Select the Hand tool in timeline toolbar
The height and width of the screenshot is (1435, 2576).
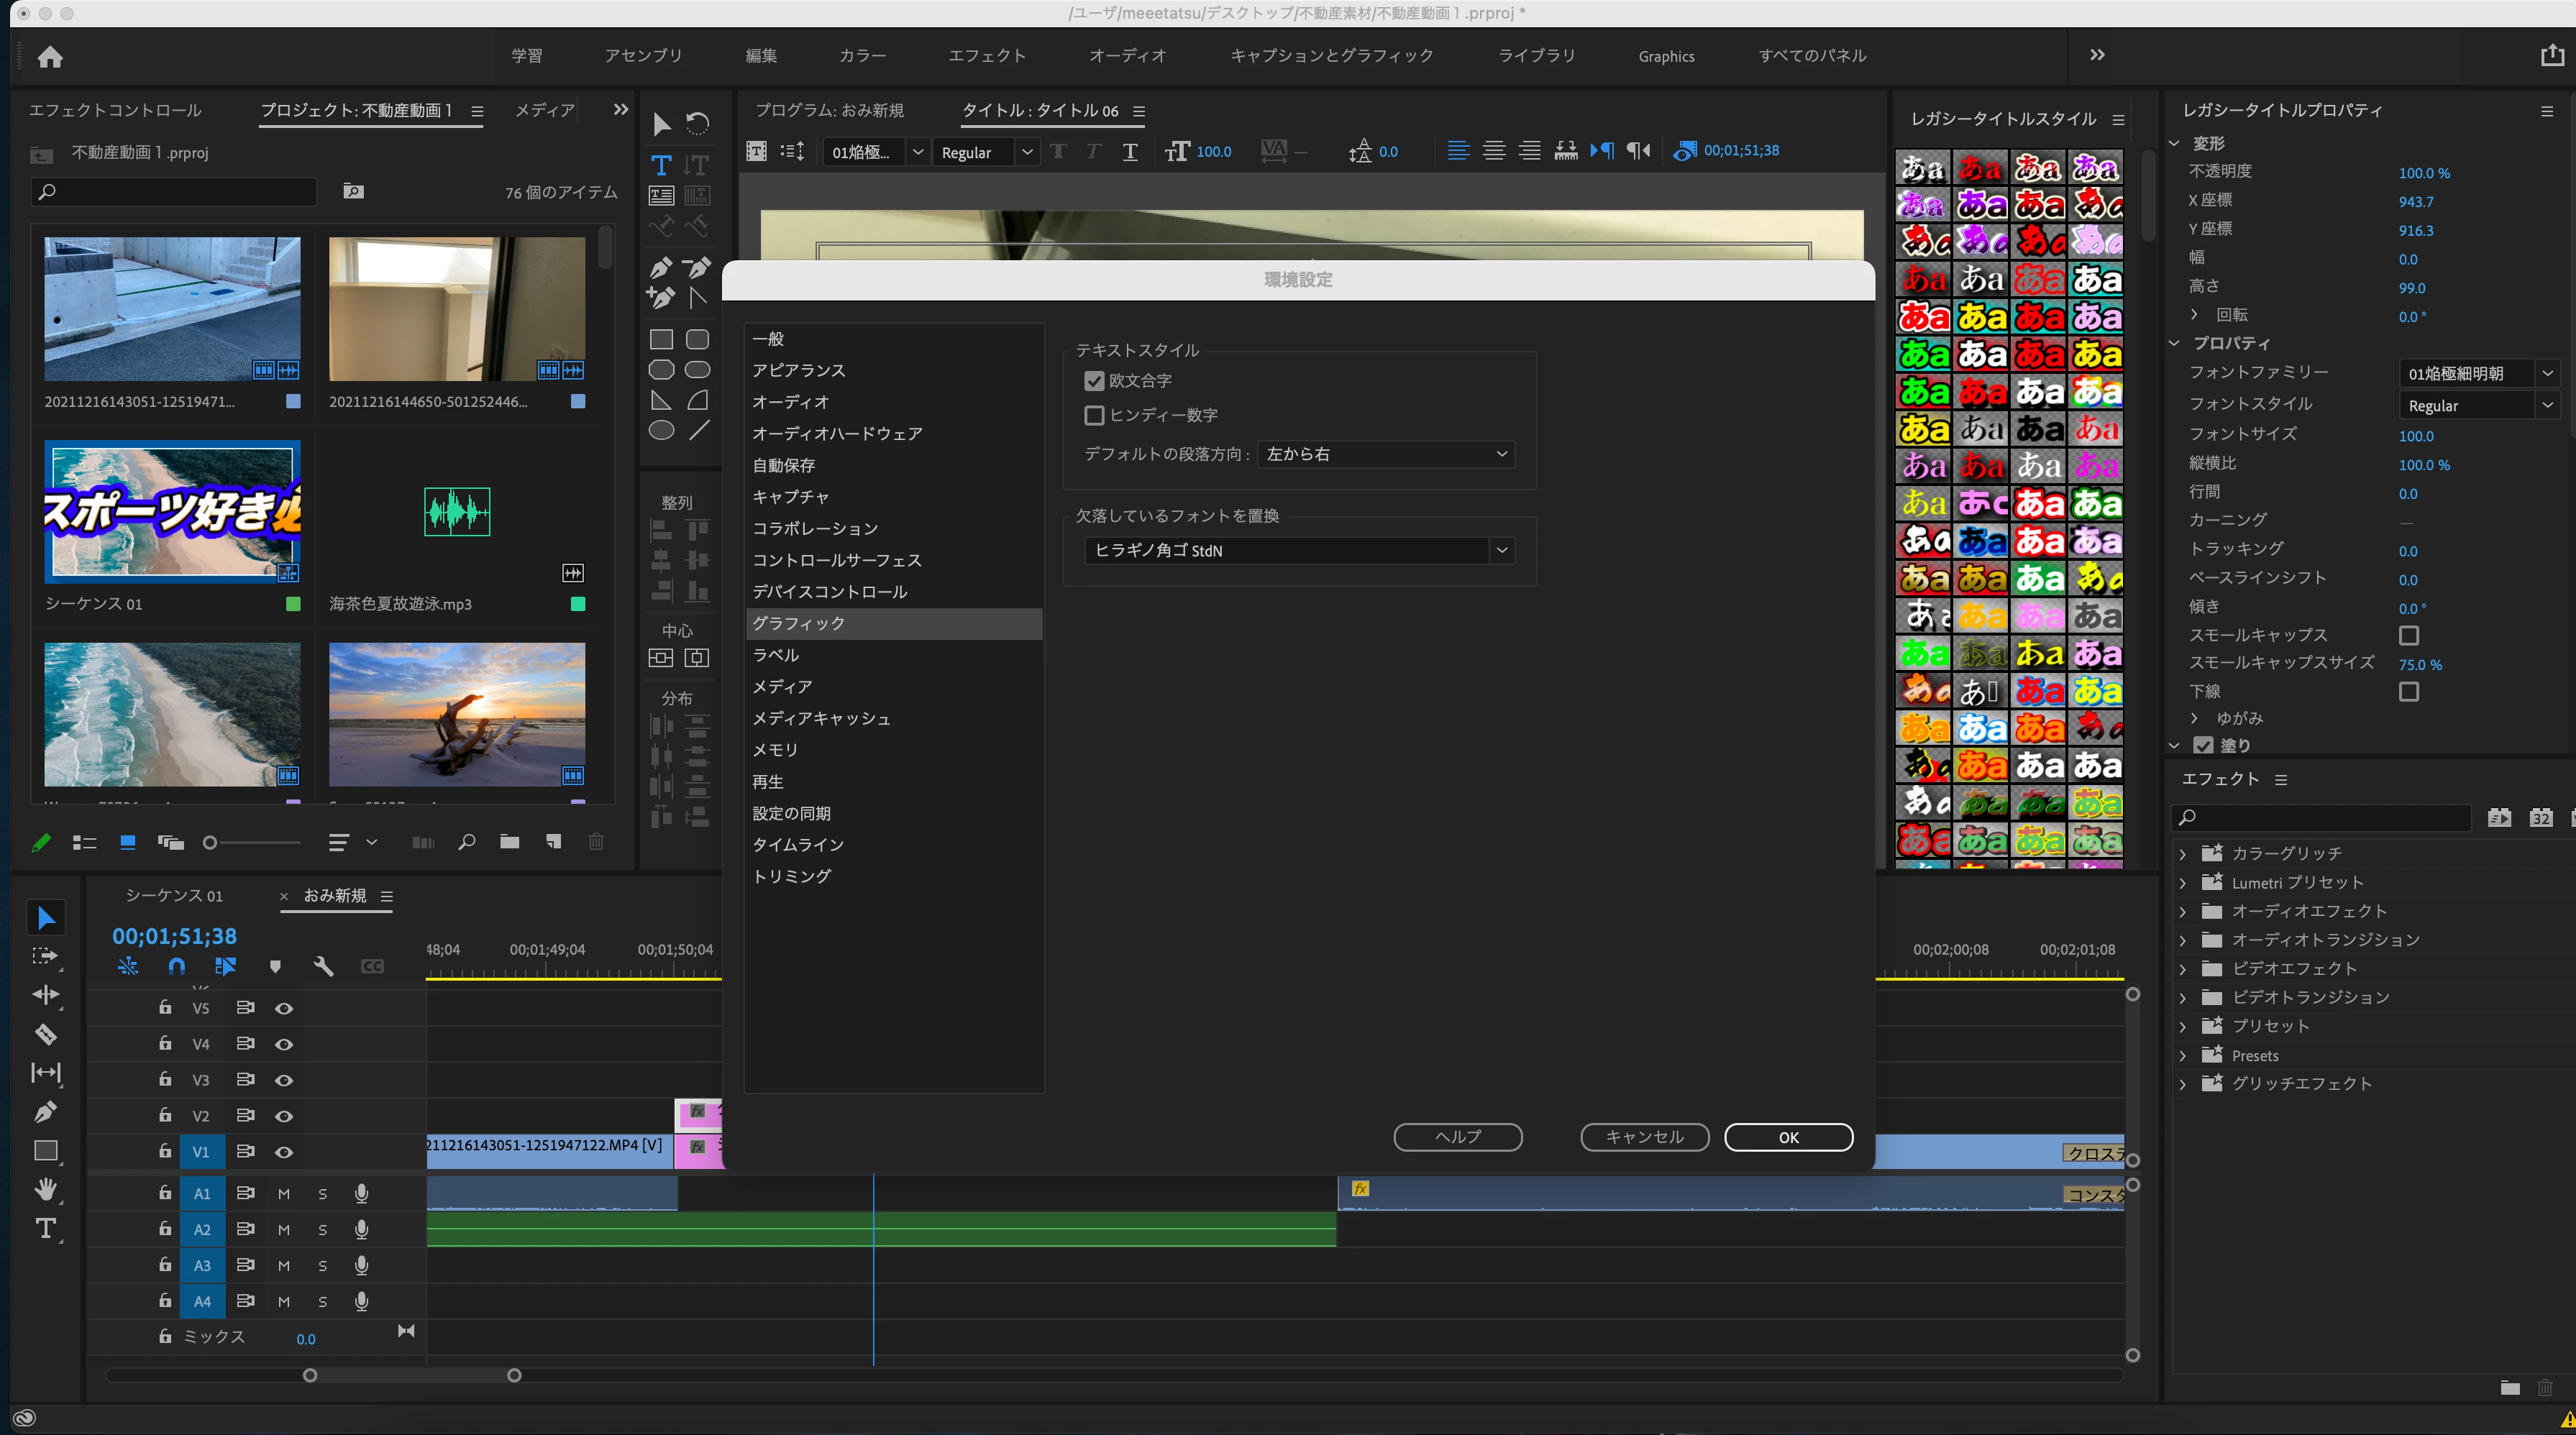coord(45,1189)
